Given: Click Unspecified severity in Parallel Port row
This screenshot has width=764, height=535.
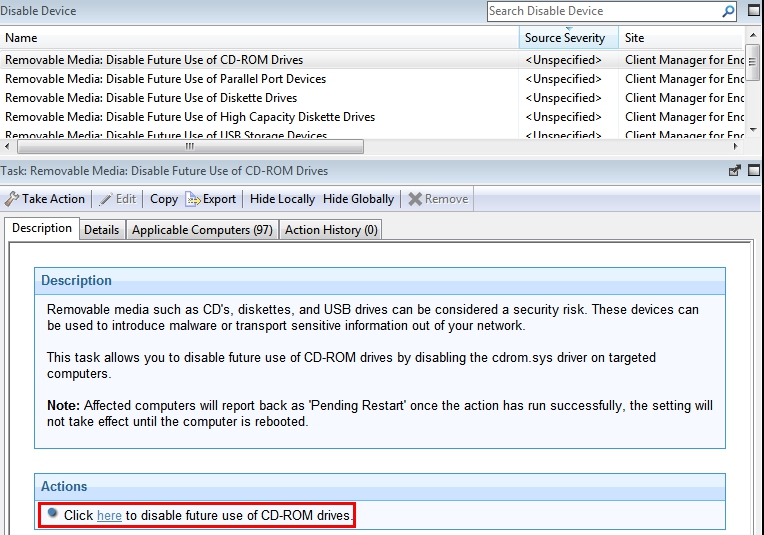Looking at the screenshot, I should tap(563, 78).
